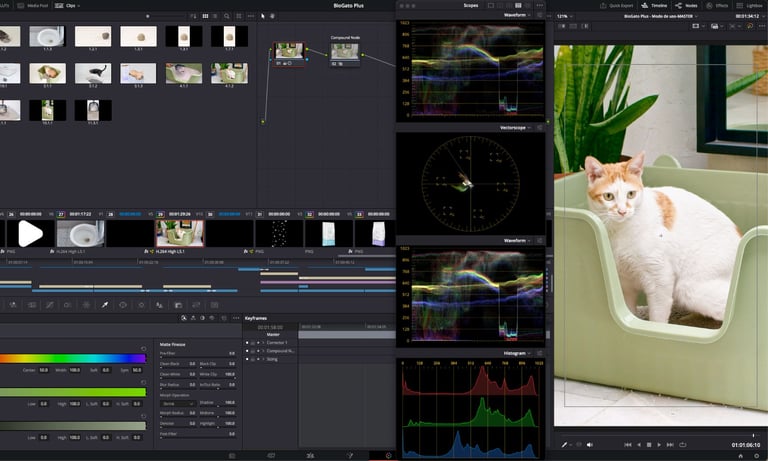Image resolution: width=768 pixels, height=461 pixels.
Task: Jump to the first frame
Action: pyautogui.click(x=628, y=445)
